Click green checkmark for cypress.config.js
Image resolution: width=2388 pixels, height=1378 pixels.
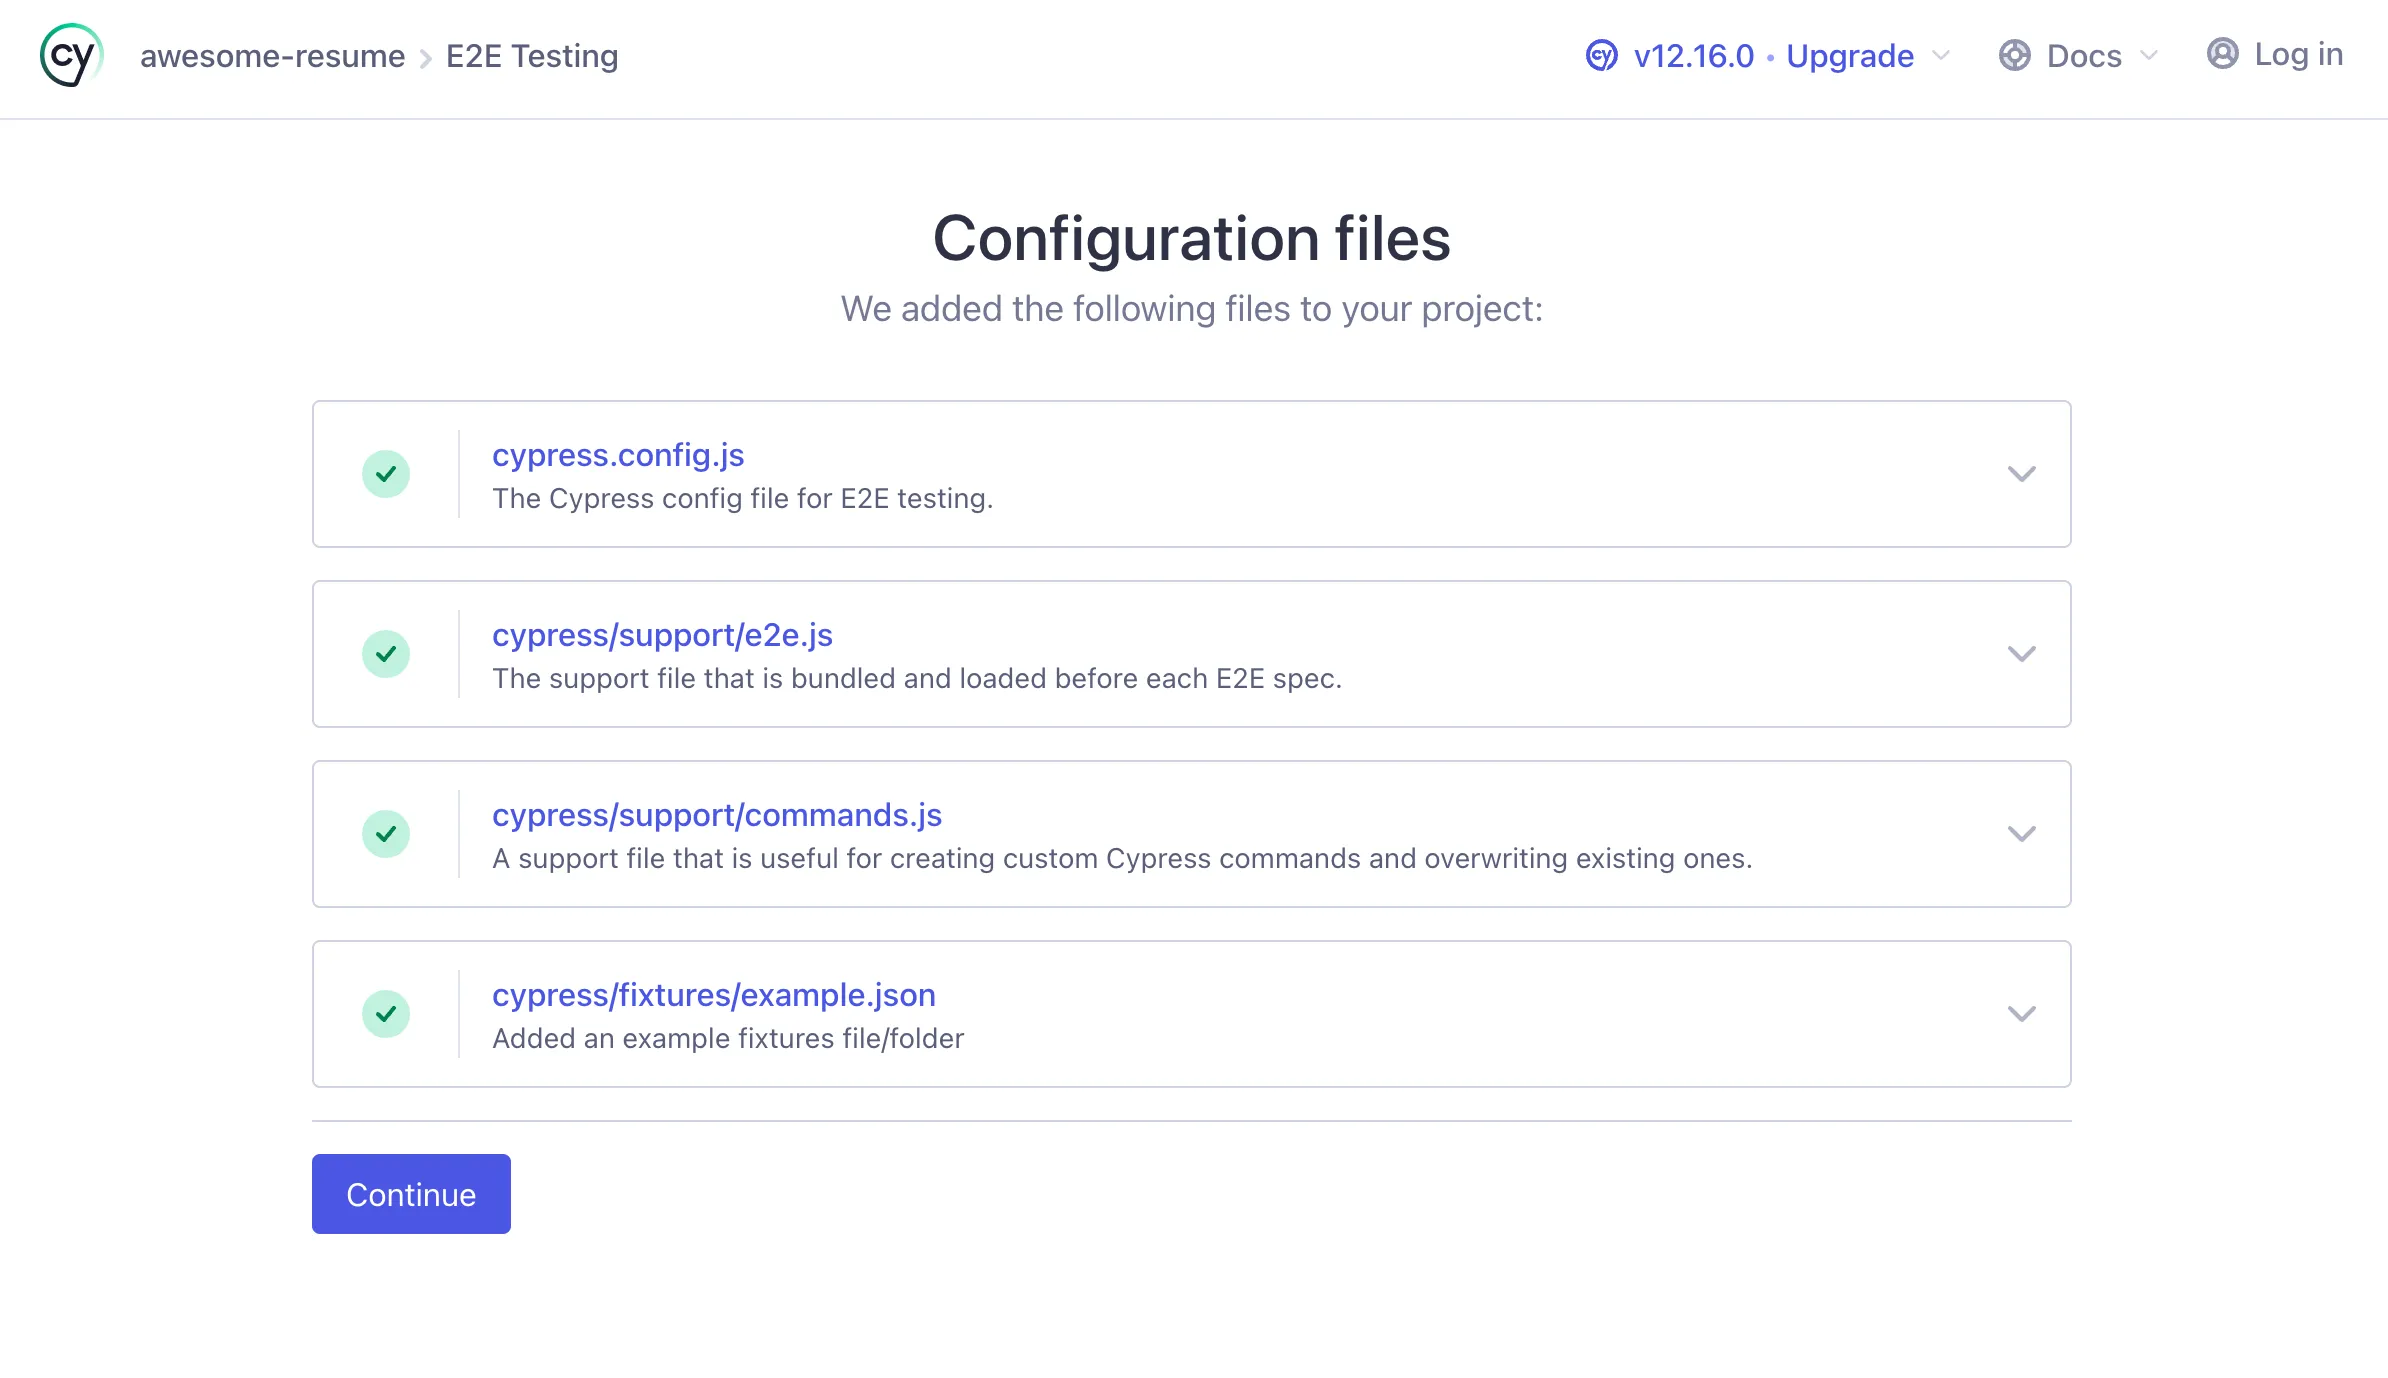tap(386, 474)
